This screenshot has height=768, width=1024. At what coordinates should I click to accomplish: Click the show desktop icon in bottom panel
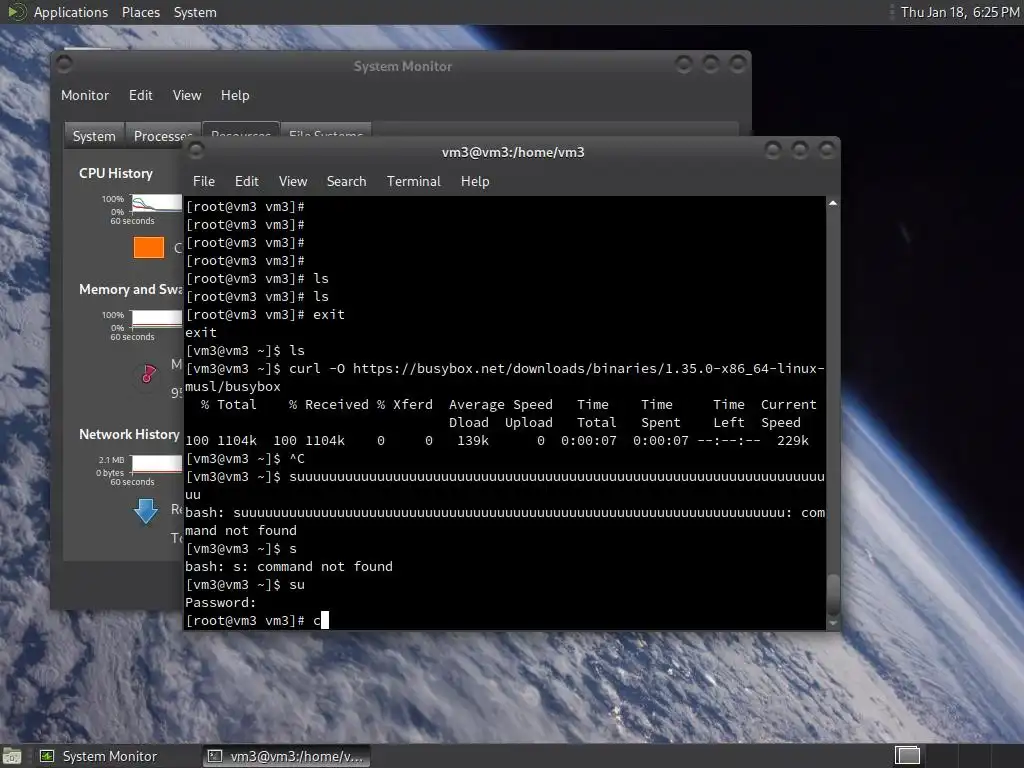click(x=12, y=756)
